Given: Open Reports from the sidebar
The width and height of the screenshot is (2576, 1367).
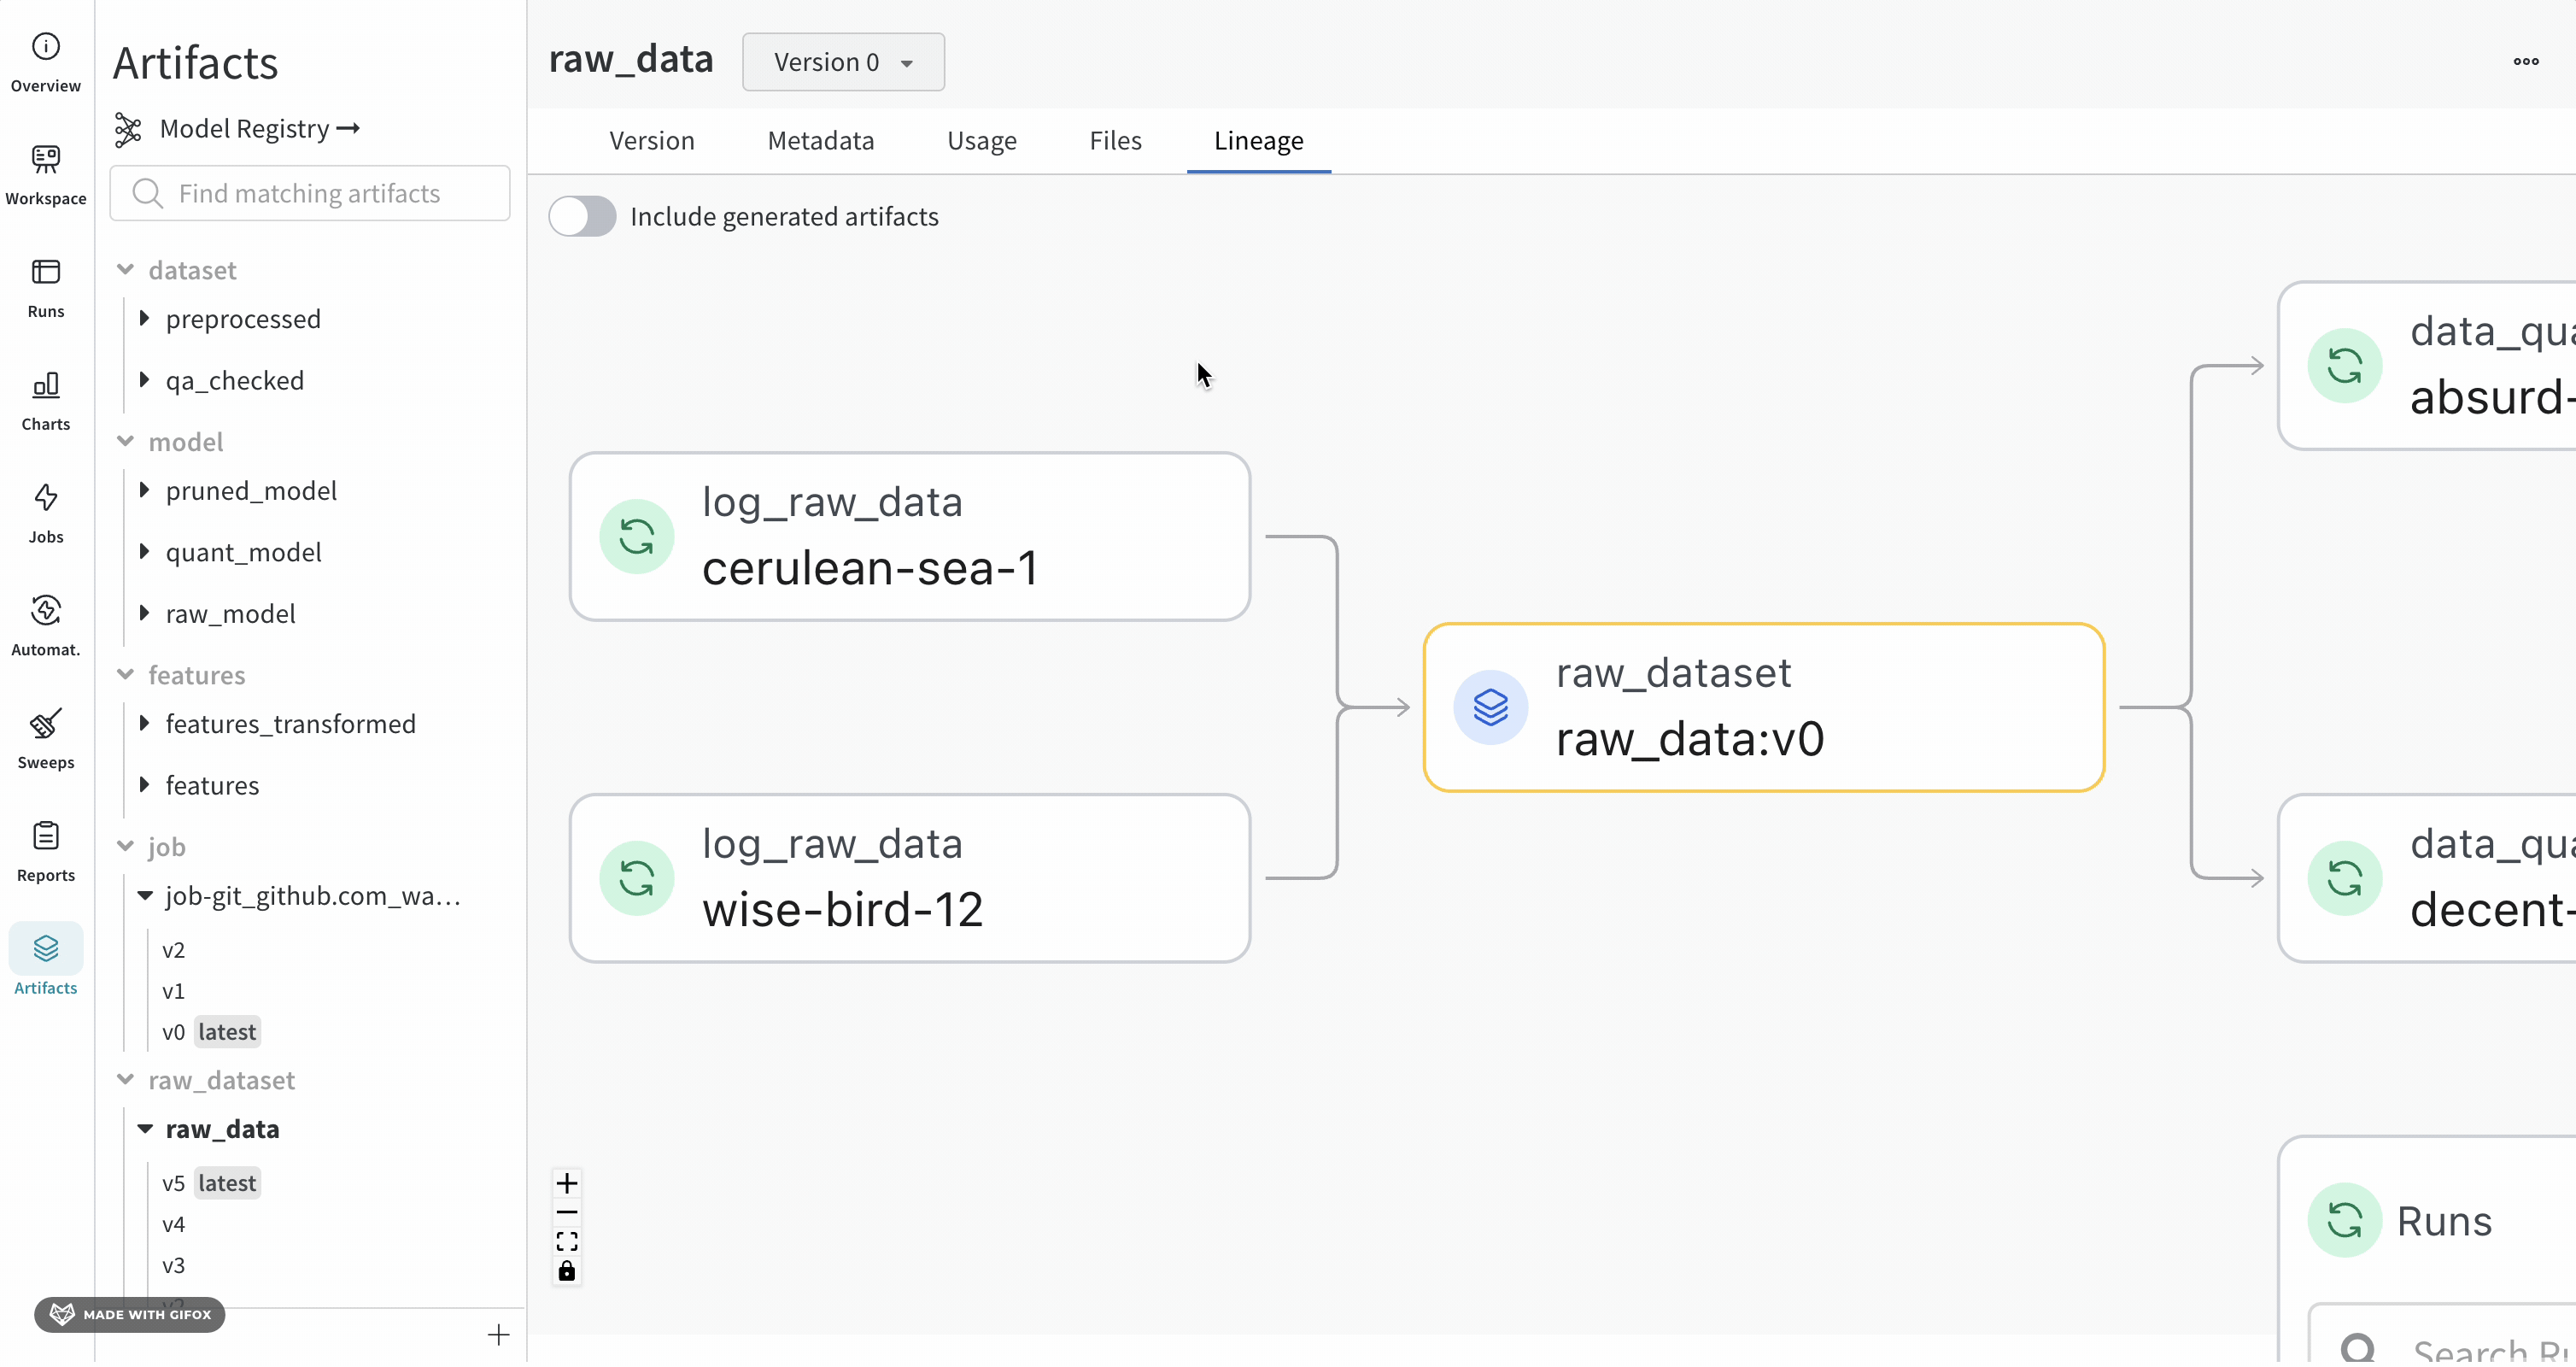Looking at the screenshot, I should tap(46, 852).
